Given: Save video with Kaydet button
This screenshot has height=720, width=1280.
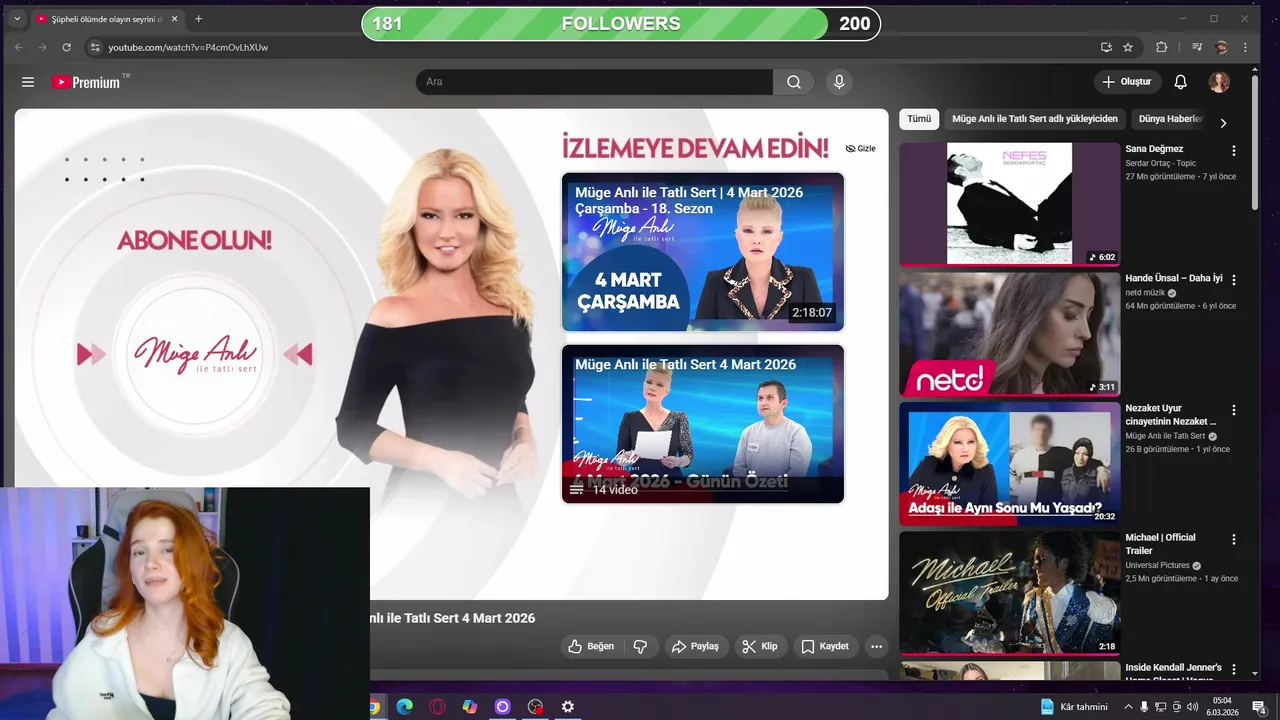Looking at the screenshot, I should pos(825,646).
